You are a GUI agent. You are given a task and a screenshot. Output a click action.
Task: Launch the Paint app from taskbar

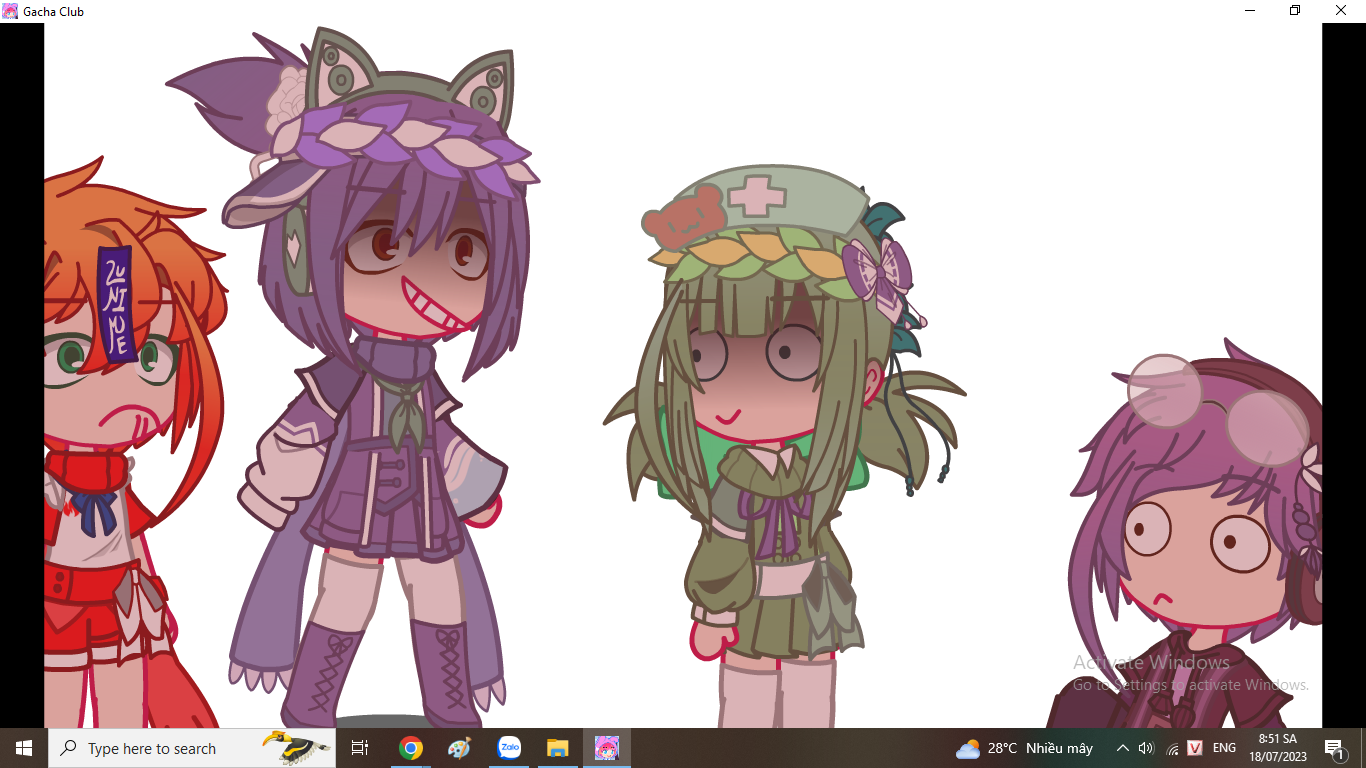coord(459,748)
